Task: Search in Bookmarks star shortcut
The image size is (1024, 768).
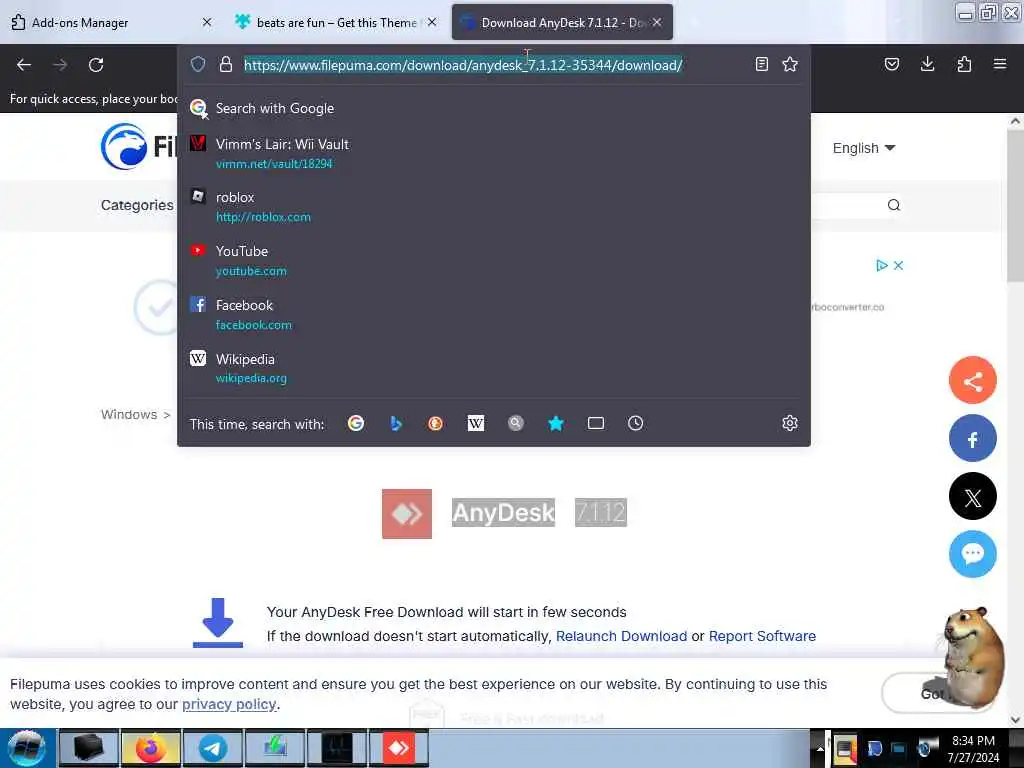Action: tap(556, 423)
